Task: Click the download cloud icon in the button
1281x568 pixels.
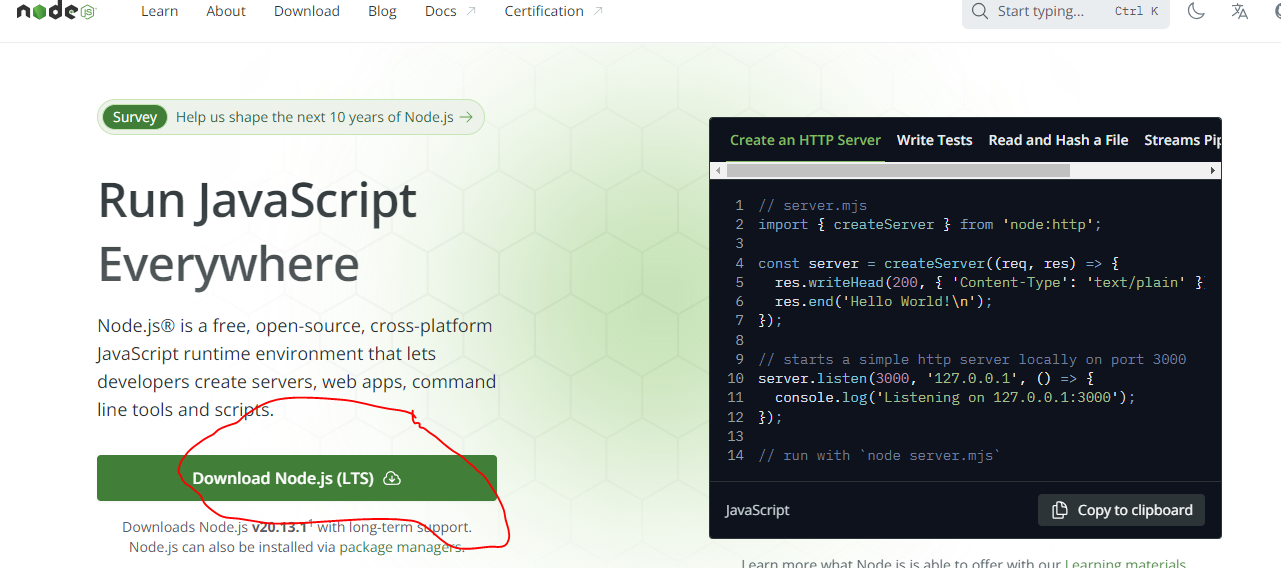Action: 392,478
